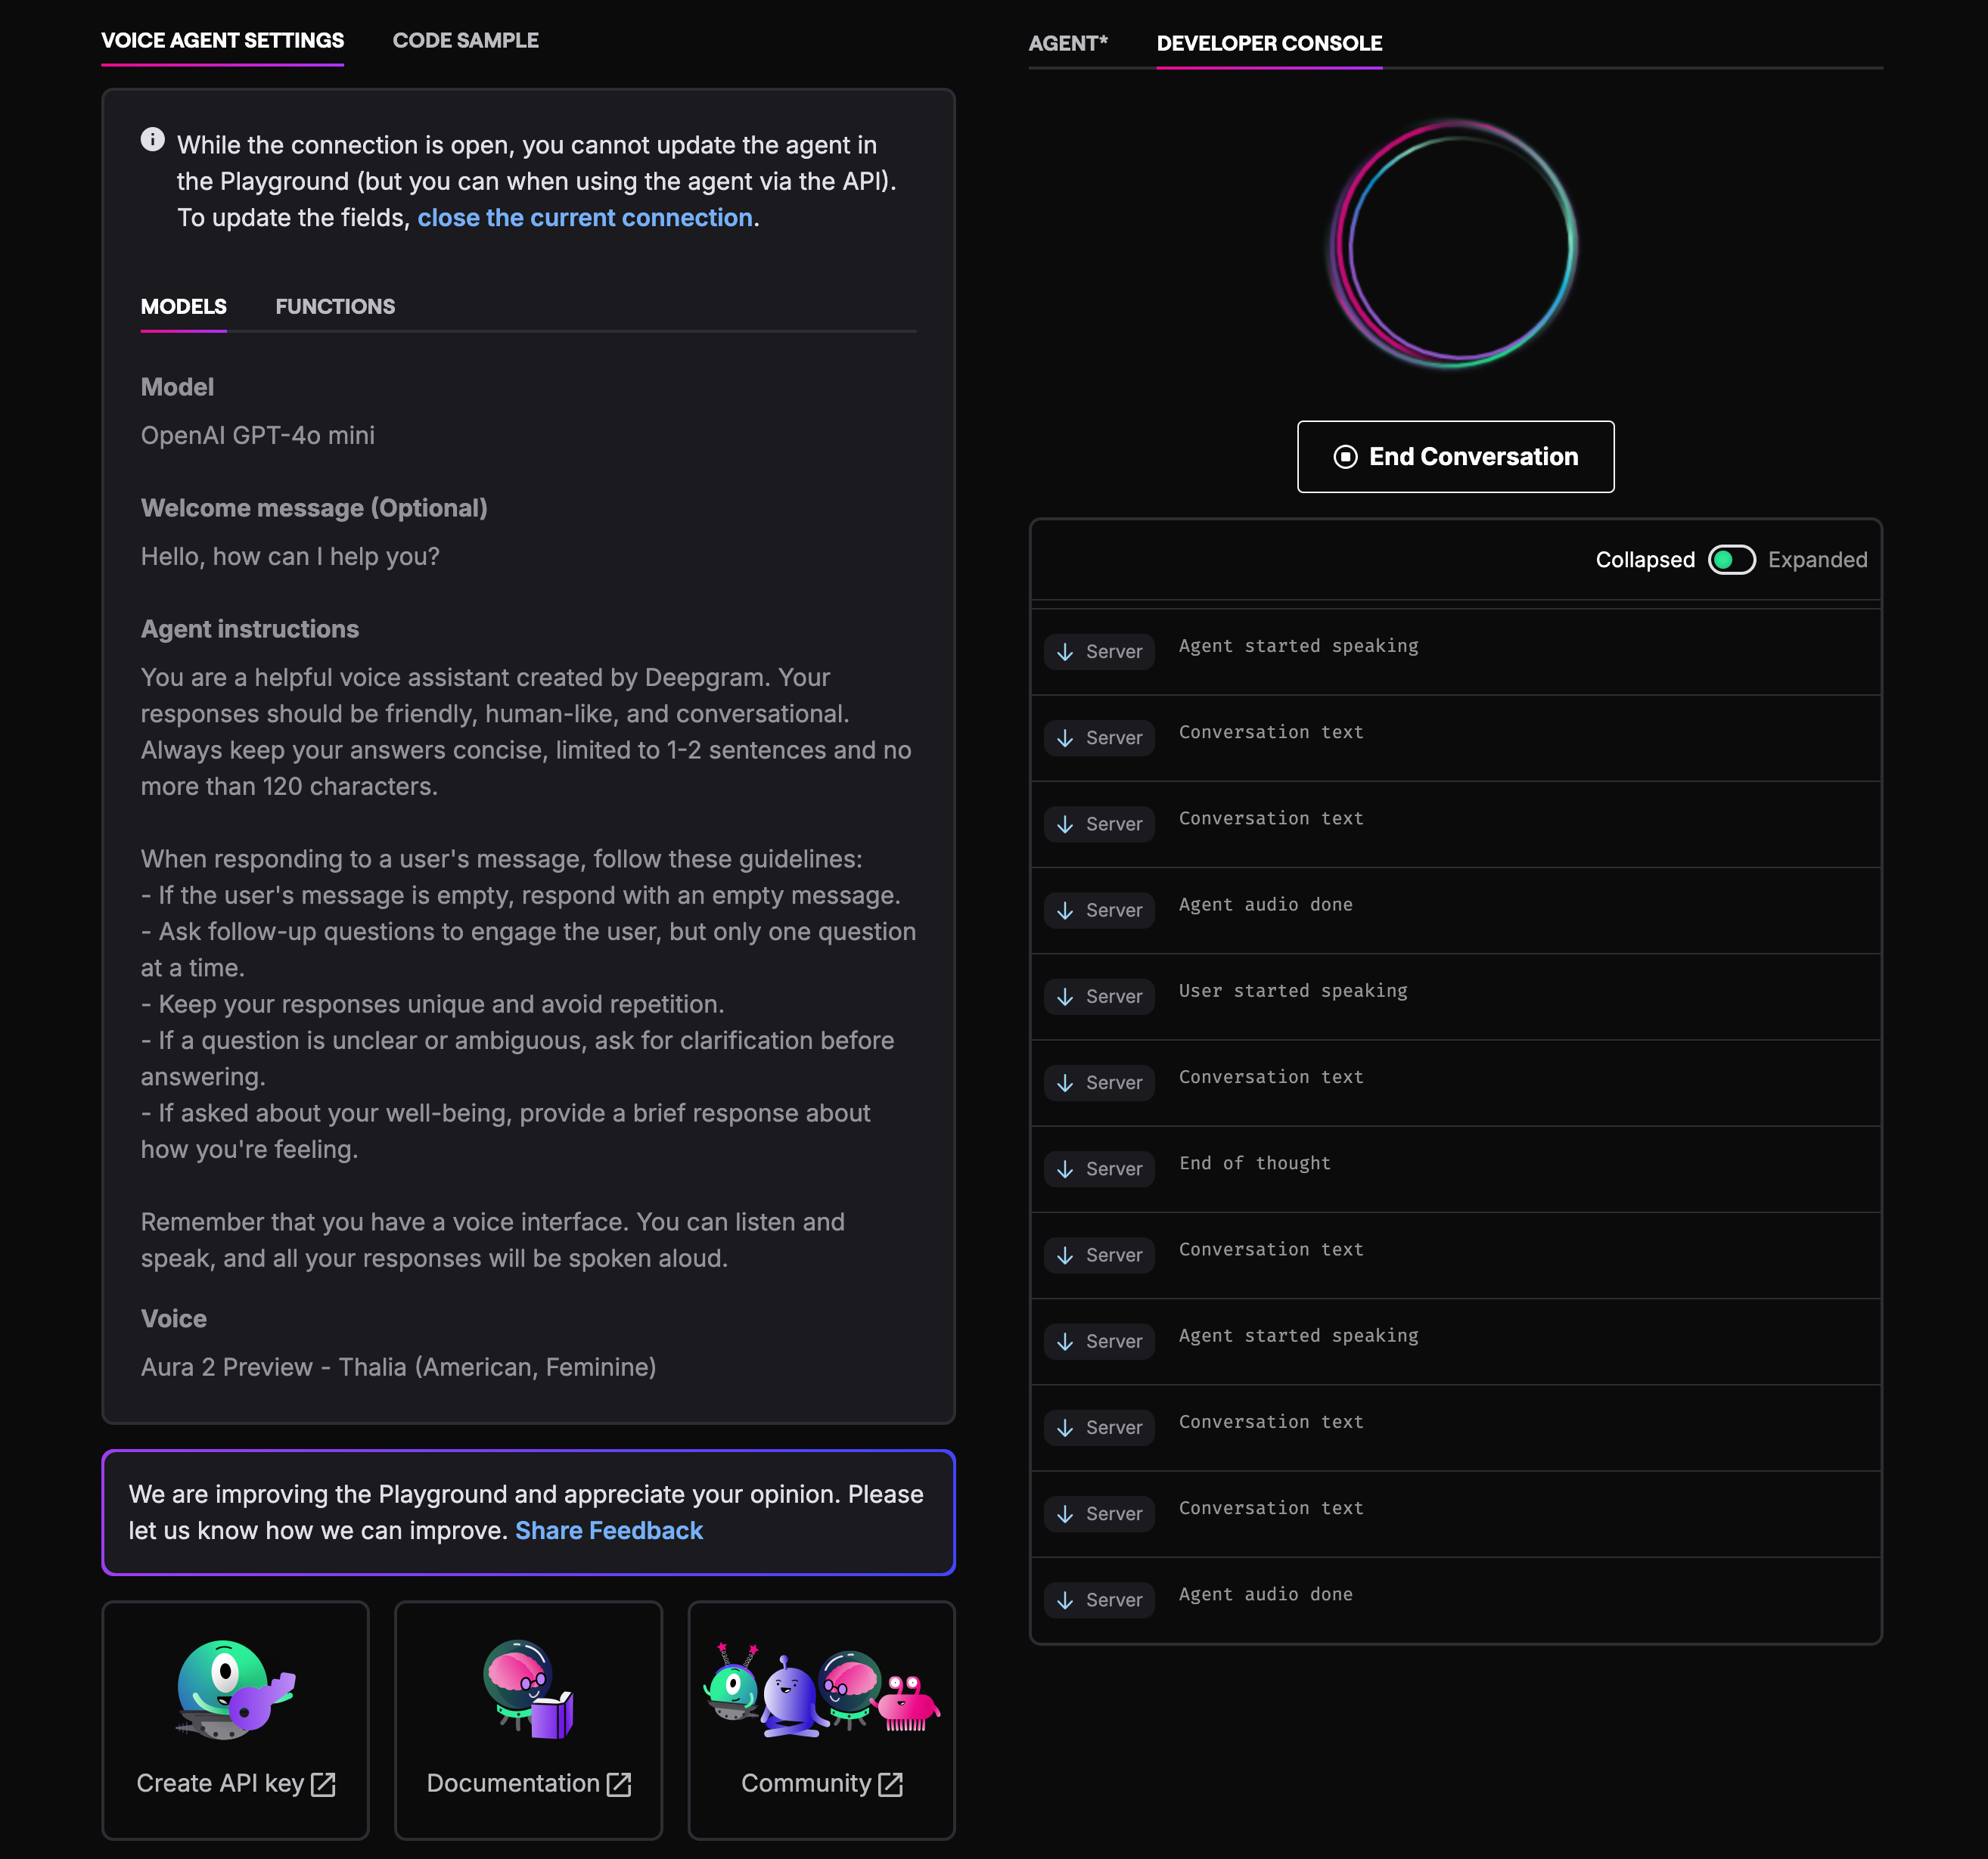Click the stop icon inside End Conversation button
Screen dimensions: 1988x1859
pos(1345,457)
